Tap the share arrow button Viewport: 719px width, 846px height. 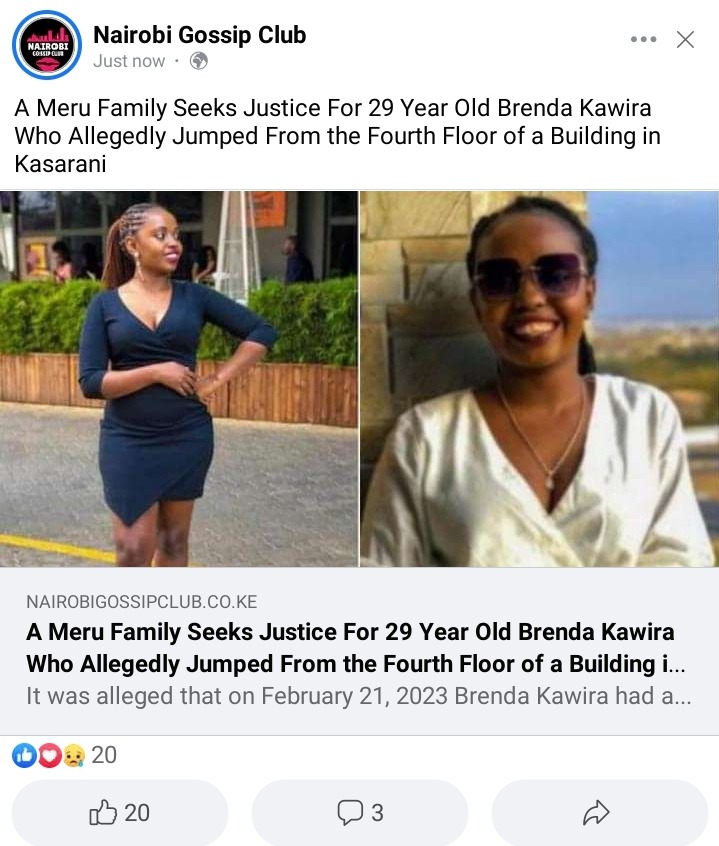(600, 812)
